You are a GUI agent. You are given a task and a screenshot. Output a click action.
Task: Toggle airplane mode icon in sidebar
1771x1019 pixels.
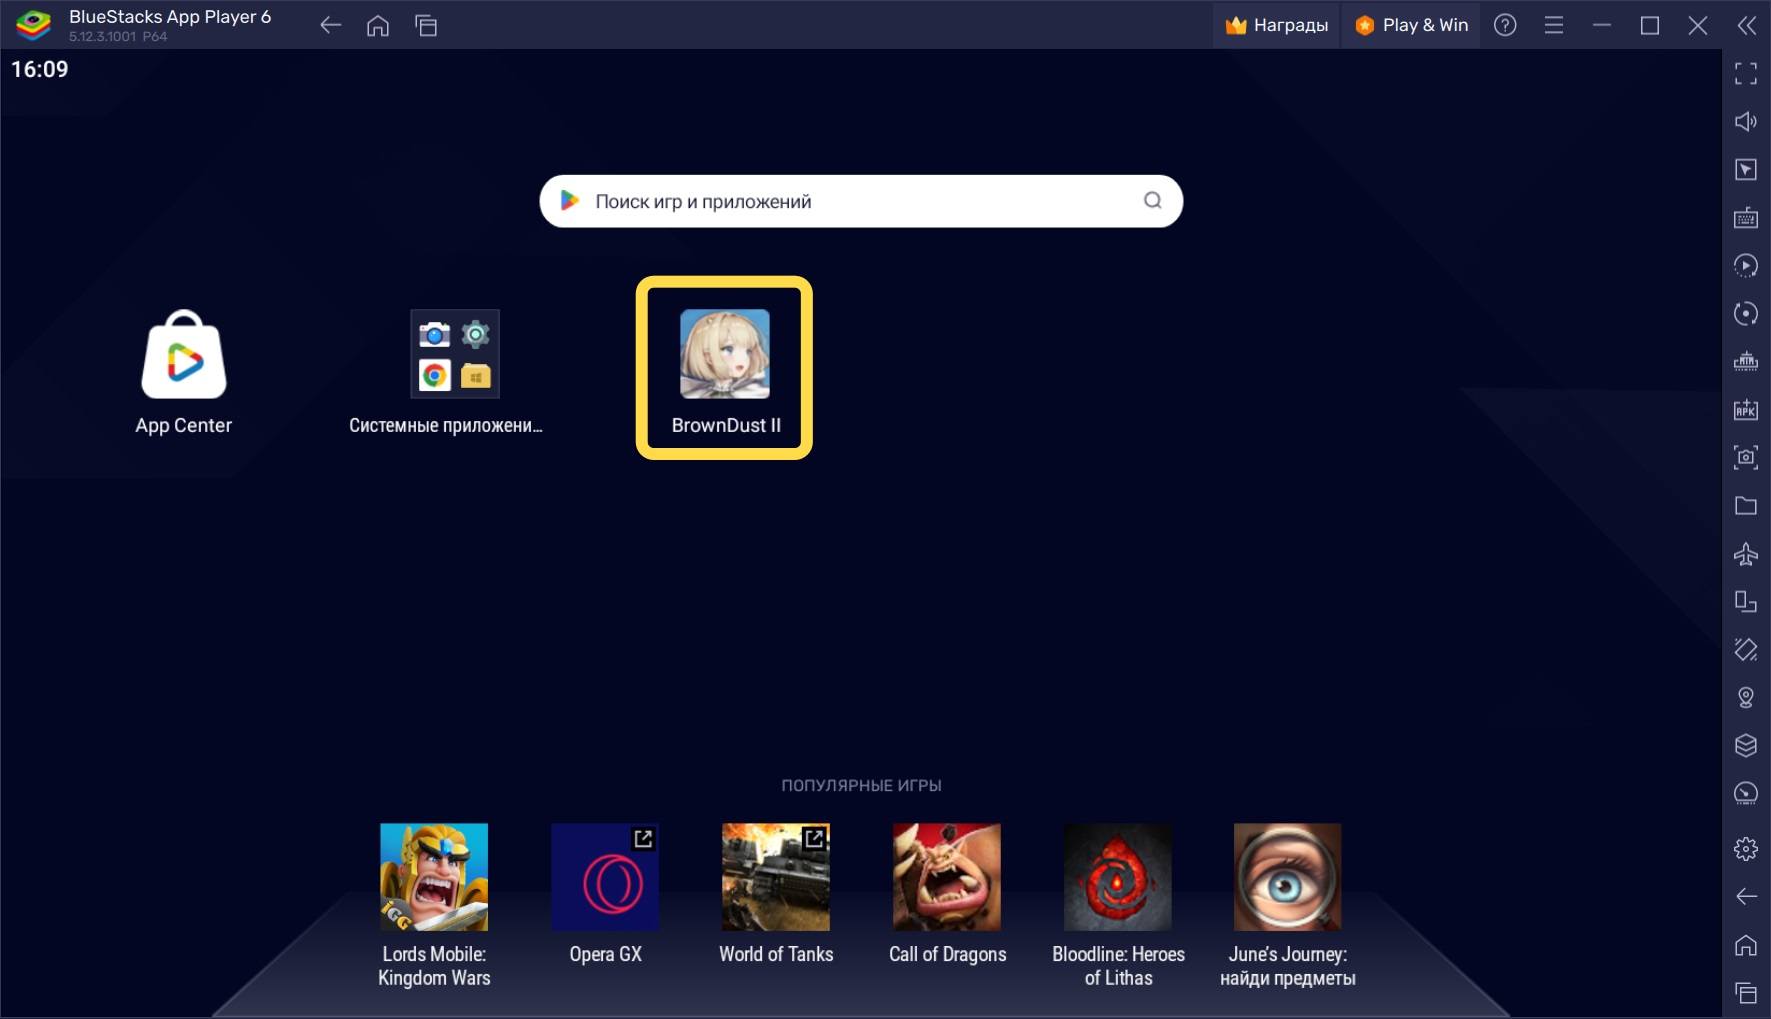pos(1746,553)
